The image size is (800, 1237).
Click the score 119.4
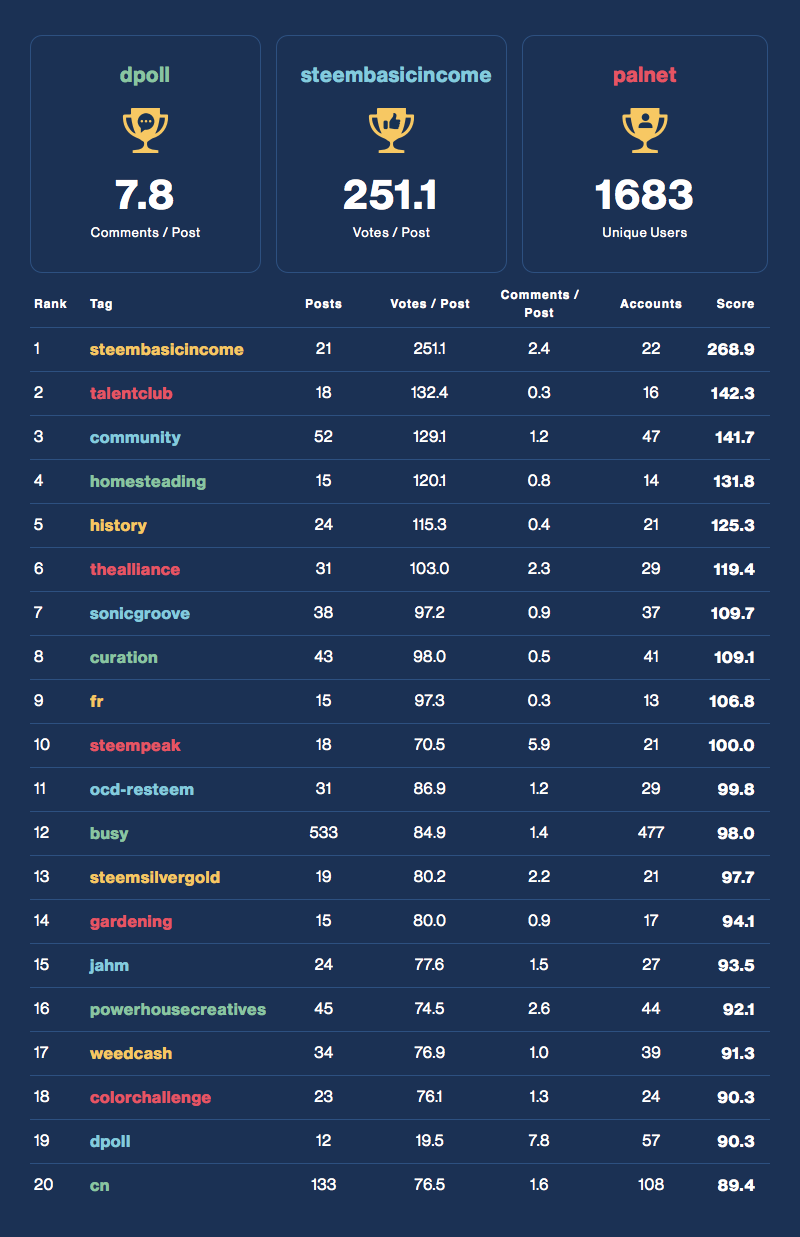click(733, 569)
